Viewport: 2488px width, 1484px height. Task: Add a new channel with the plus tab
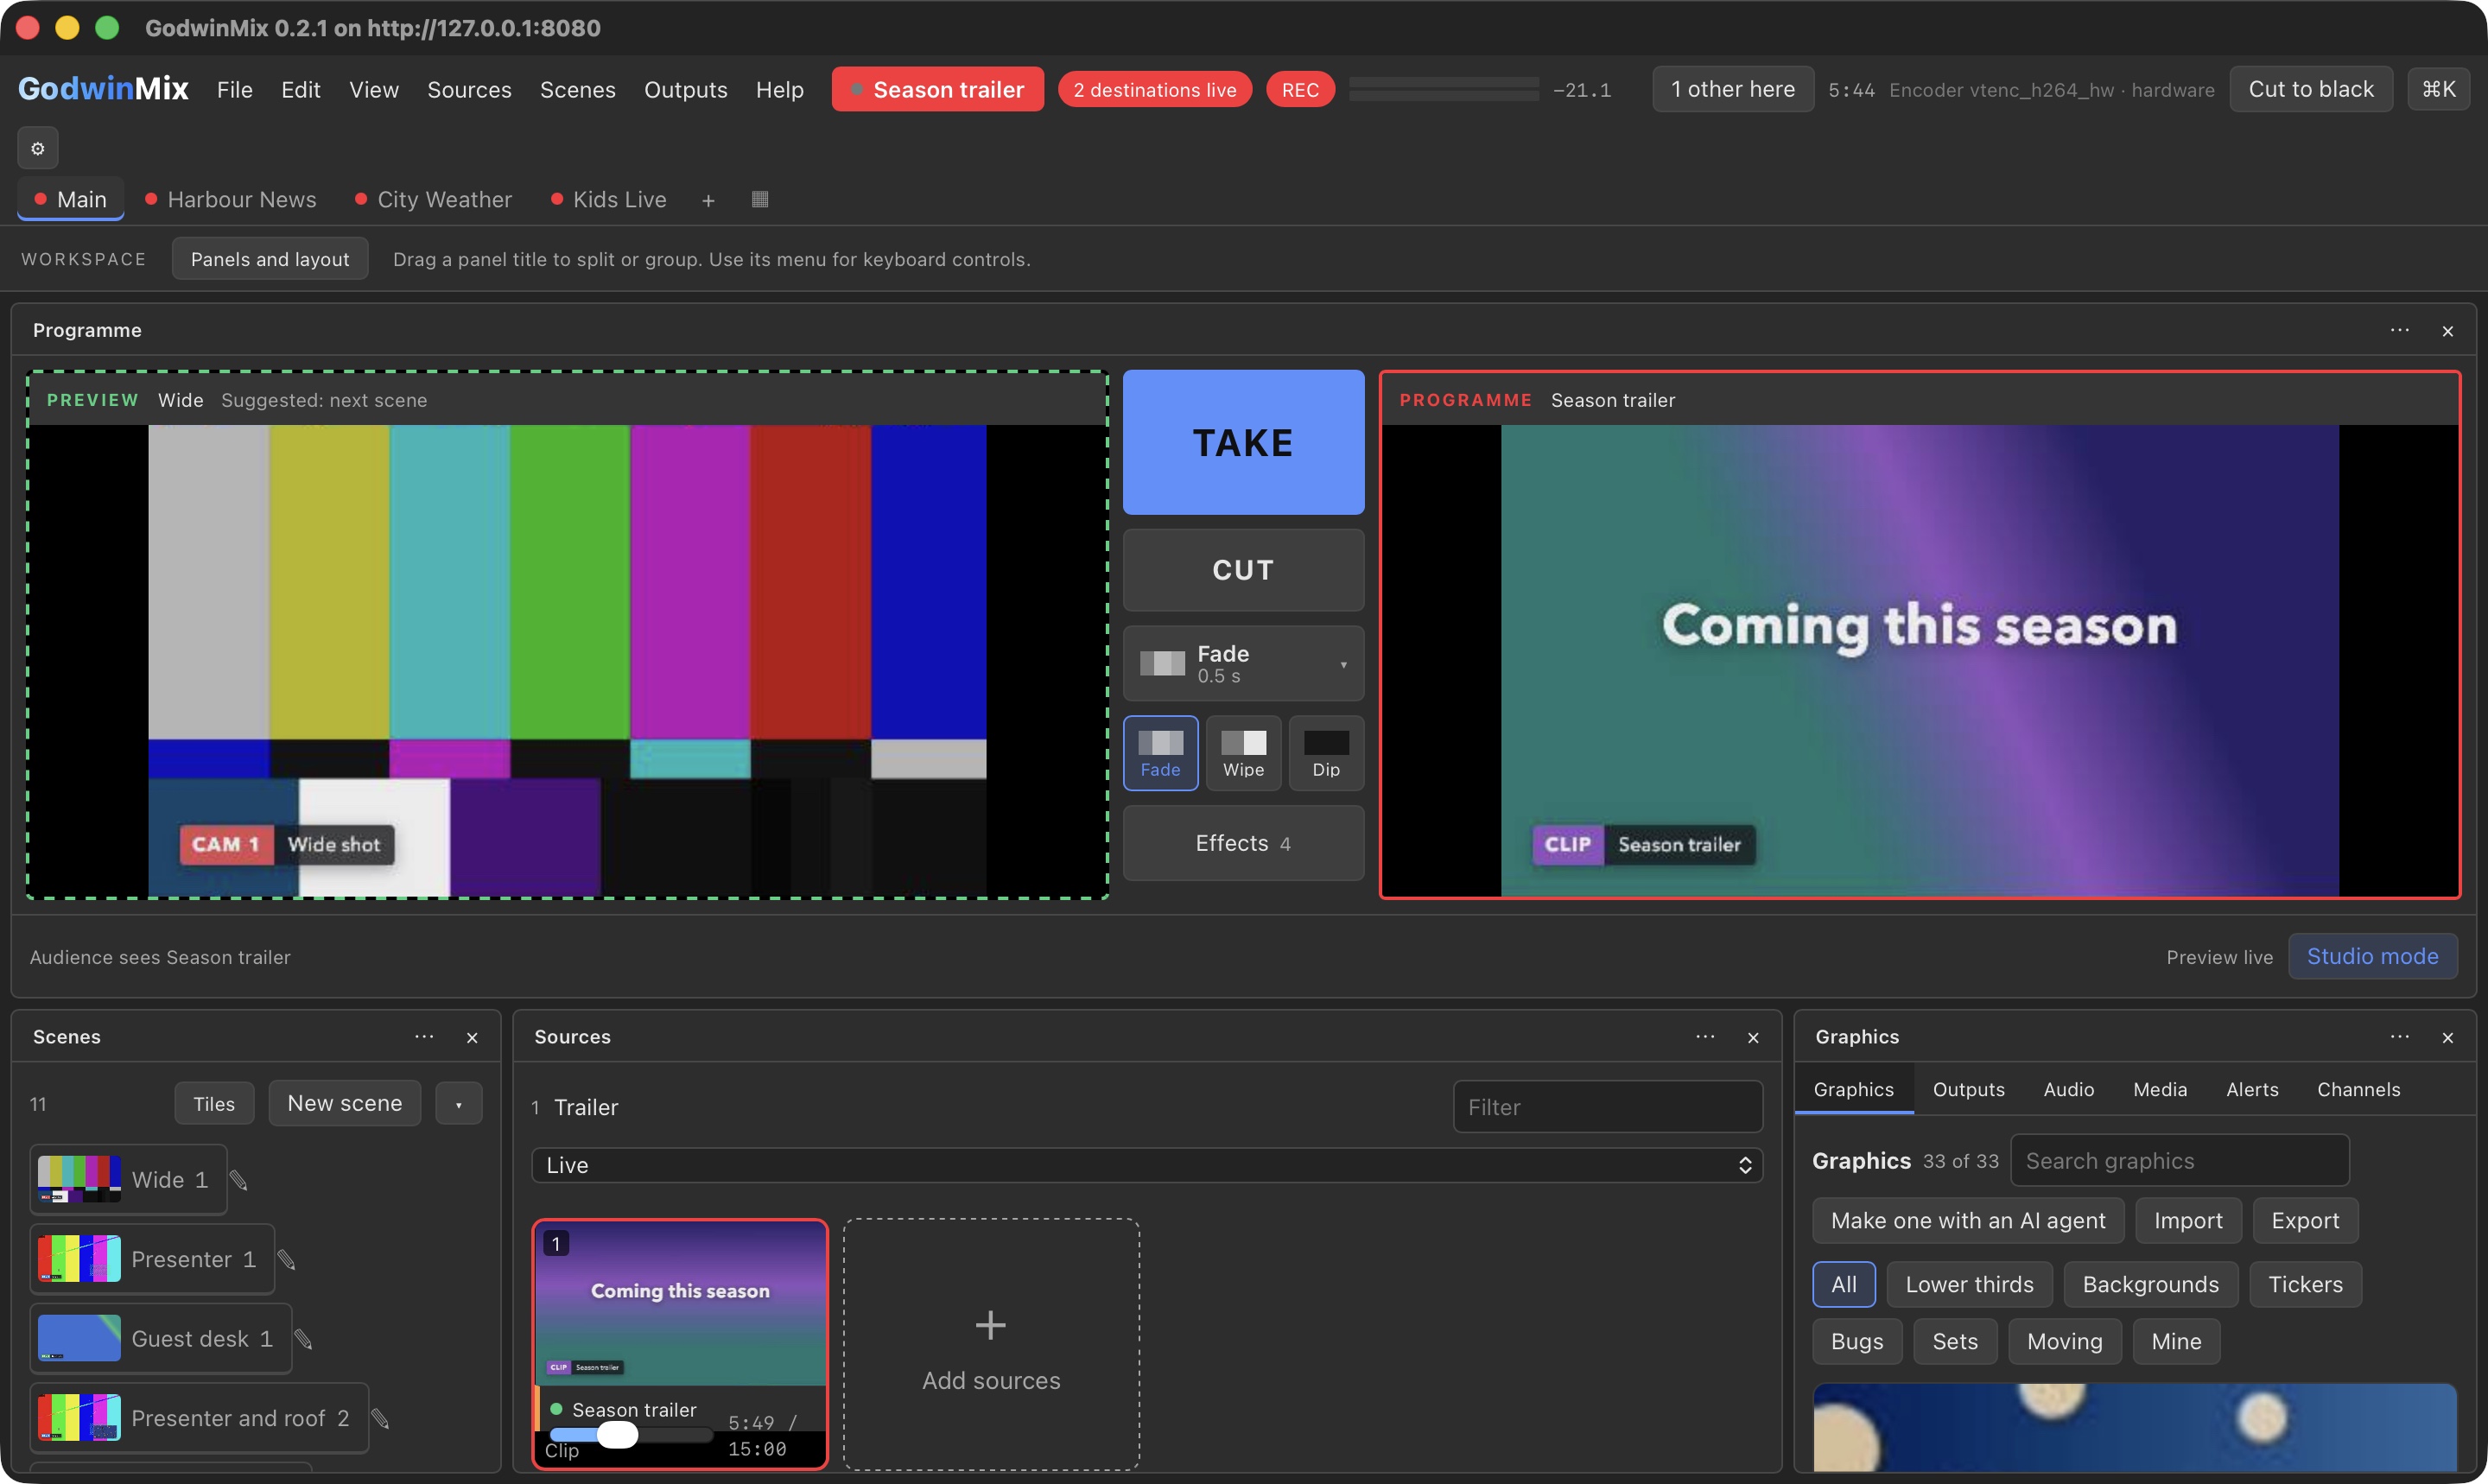[708, 200]
